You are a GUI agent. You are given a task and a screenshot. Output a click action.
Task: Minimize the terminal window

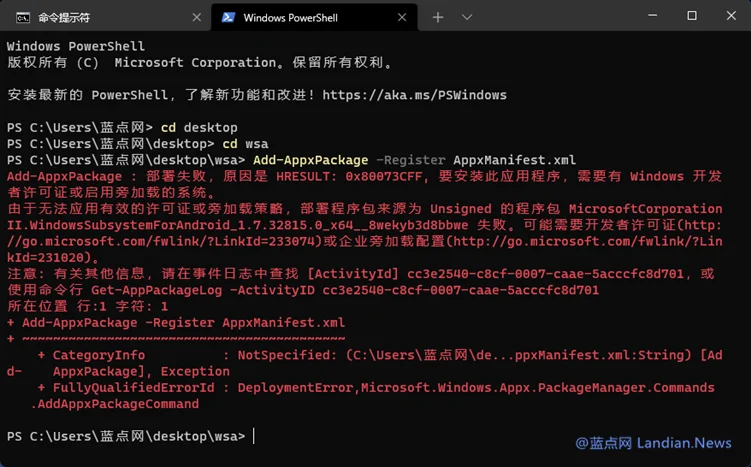(x=652, y=16)
